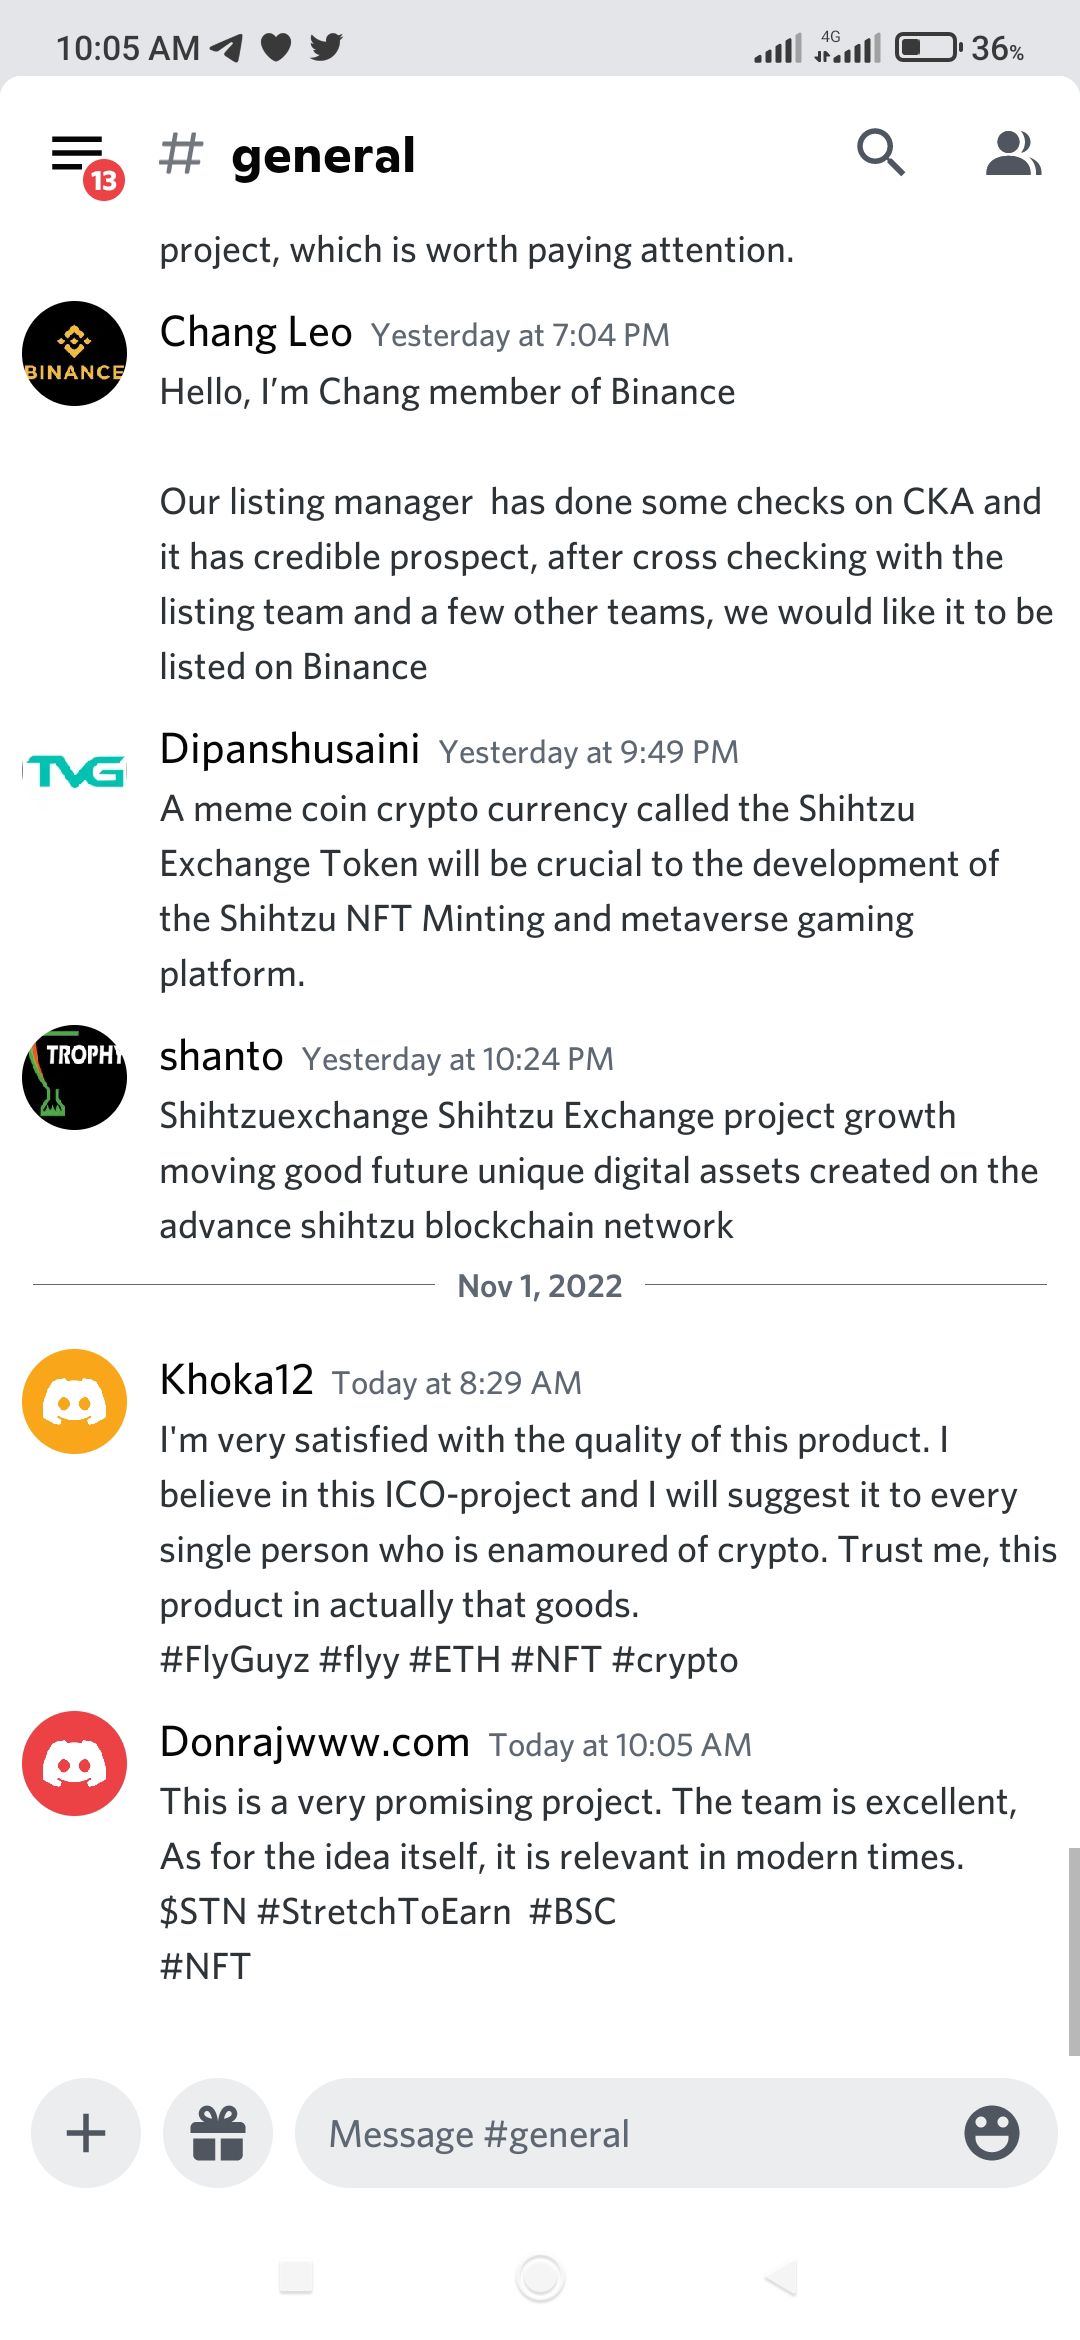
Task: Show the member list icon
Action: (x=1012, y=153)
